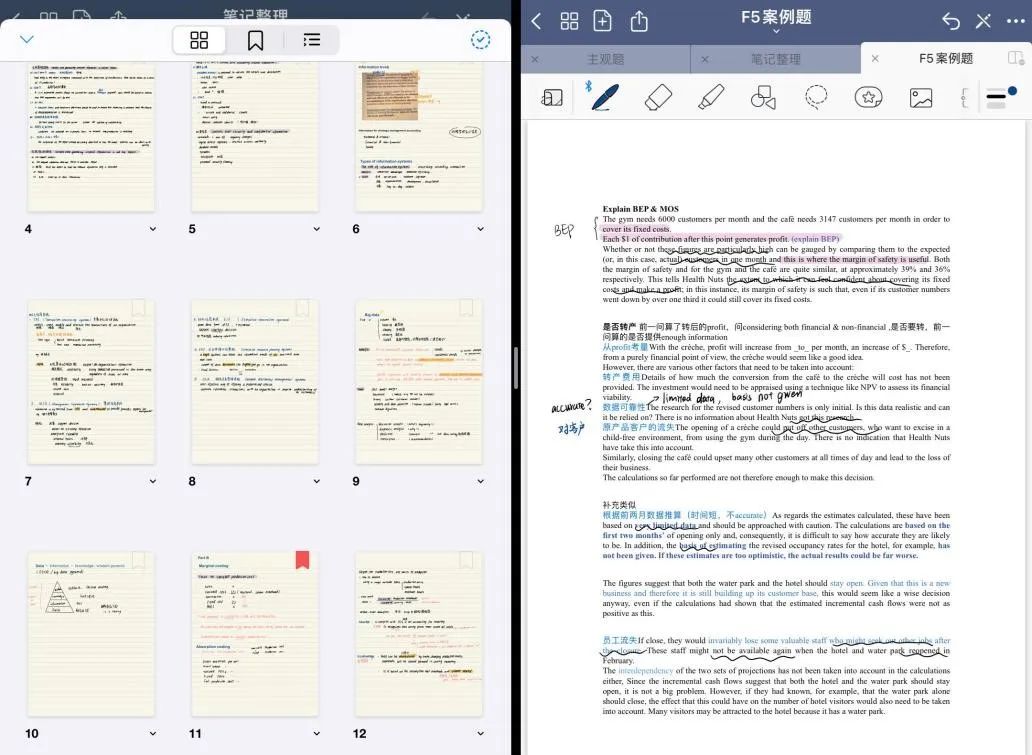Toggle bookmark on page 11 thumbnail

(302, 560)
